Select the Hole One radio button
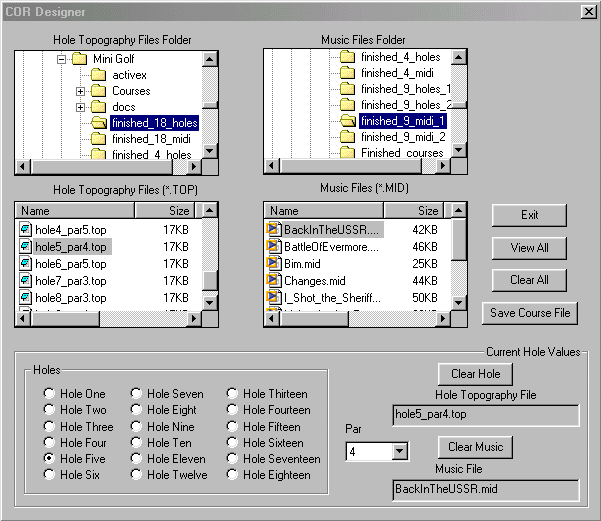This screenshot has height=521, width=601. pyautogui.click(x=49, y=394)
